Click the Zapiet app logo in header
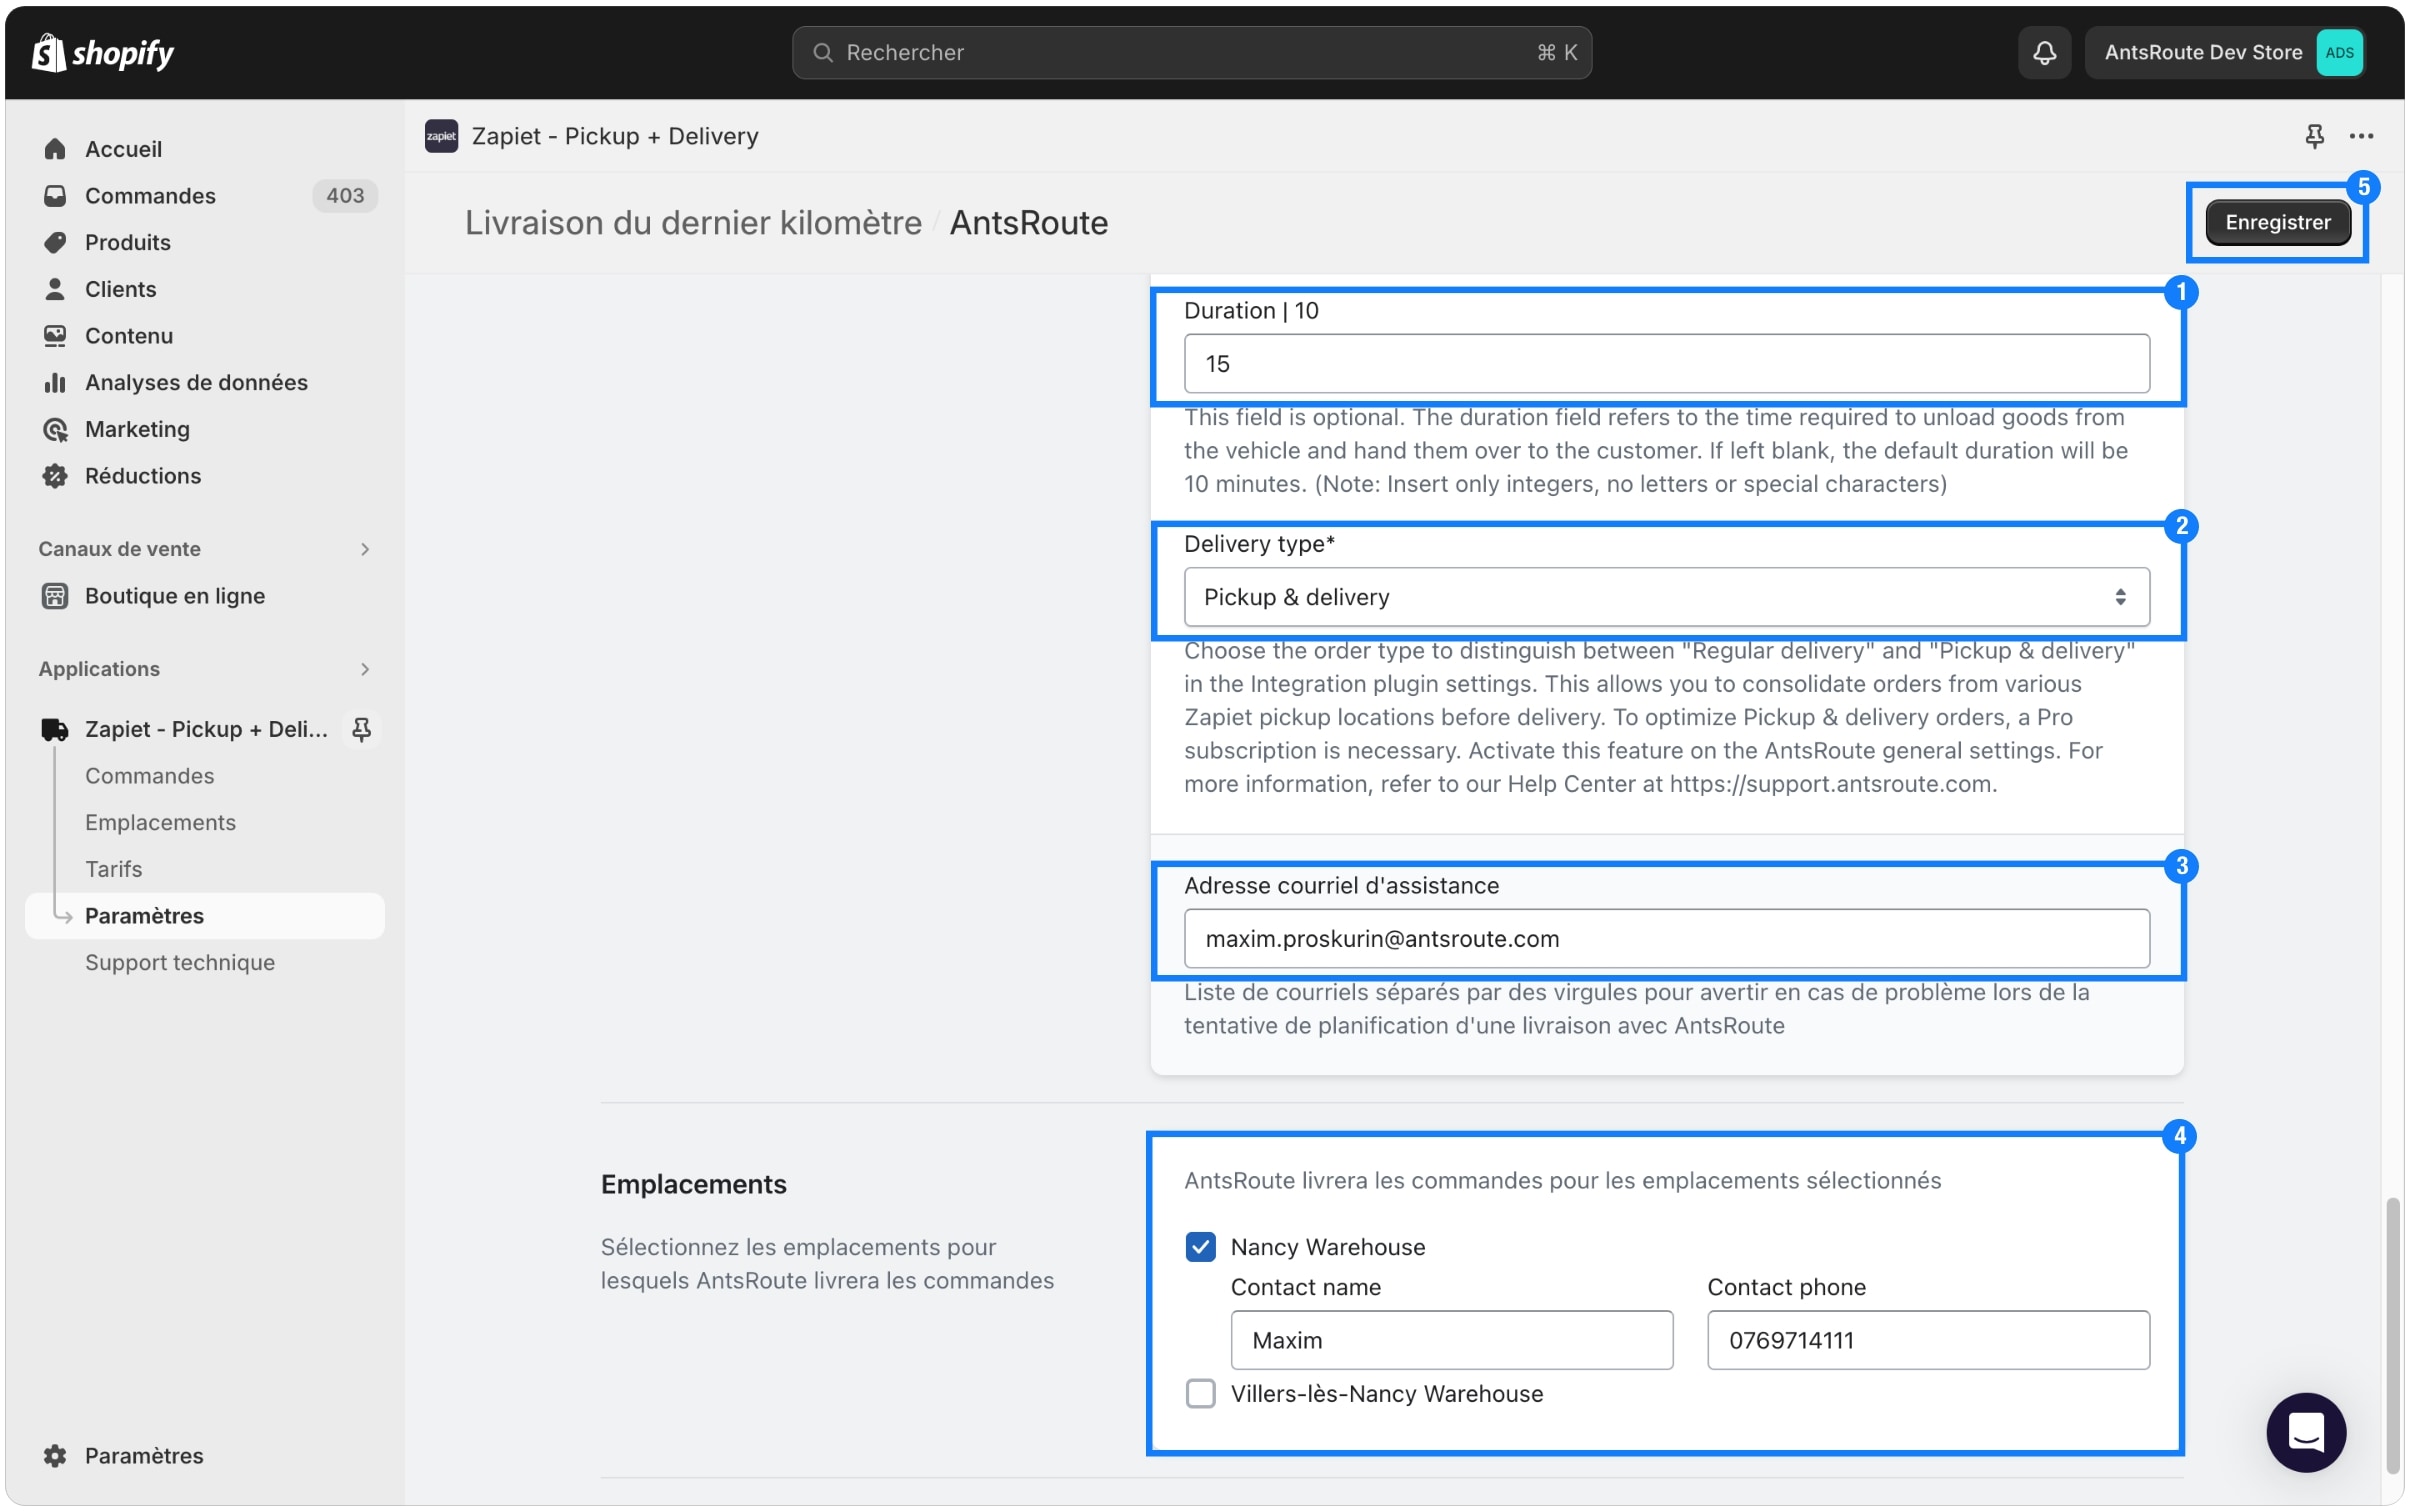The image size is (2410, 1512). pos(441,136)
